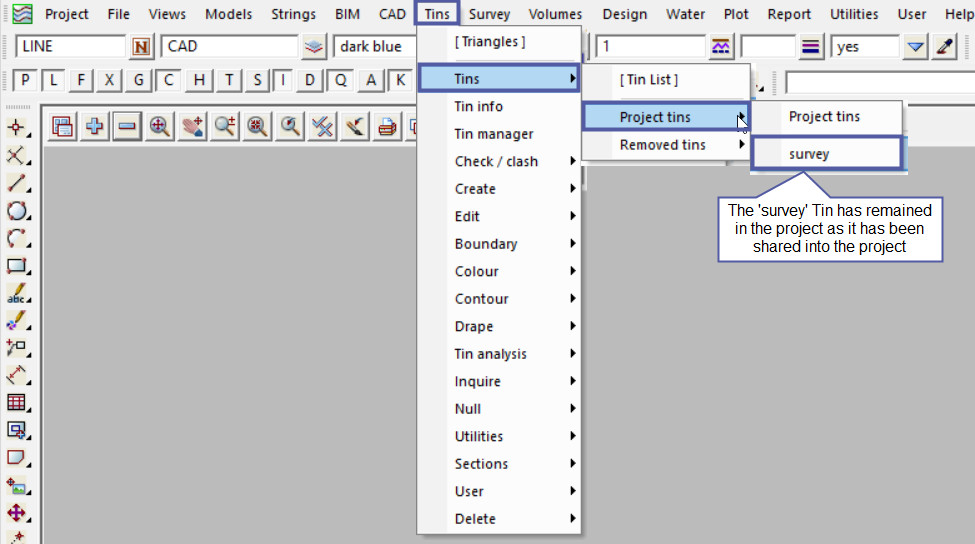975x544 pixels.
Task: Toggle the G snap button
Action: (x=139, y=80)
